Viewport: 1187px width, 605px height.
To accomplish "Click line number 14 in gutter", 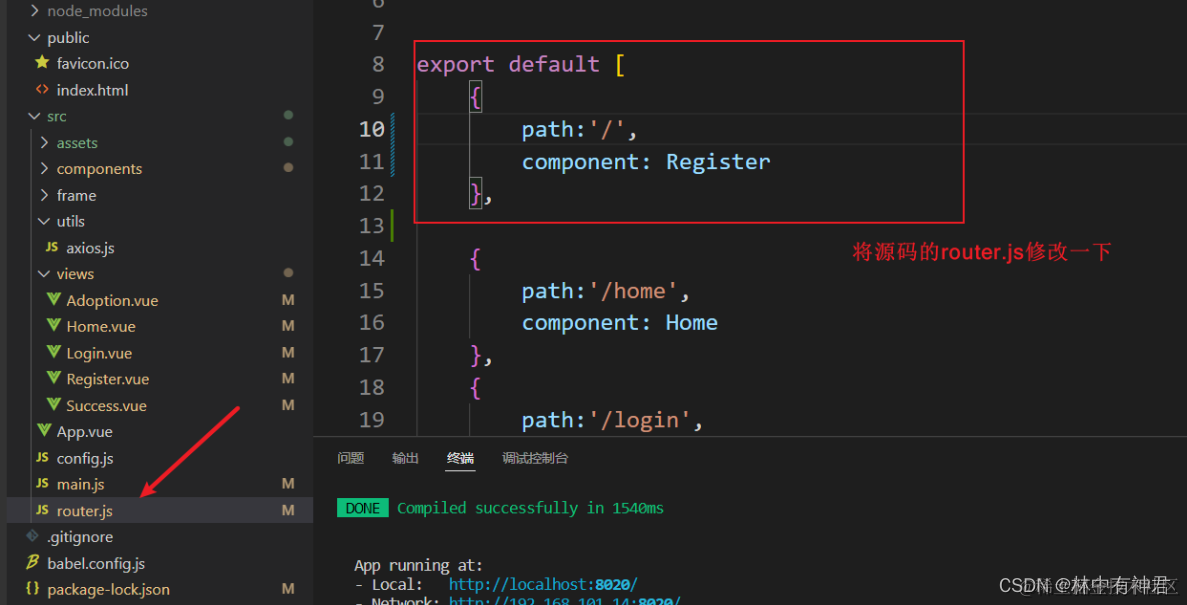I will point(372,258).
